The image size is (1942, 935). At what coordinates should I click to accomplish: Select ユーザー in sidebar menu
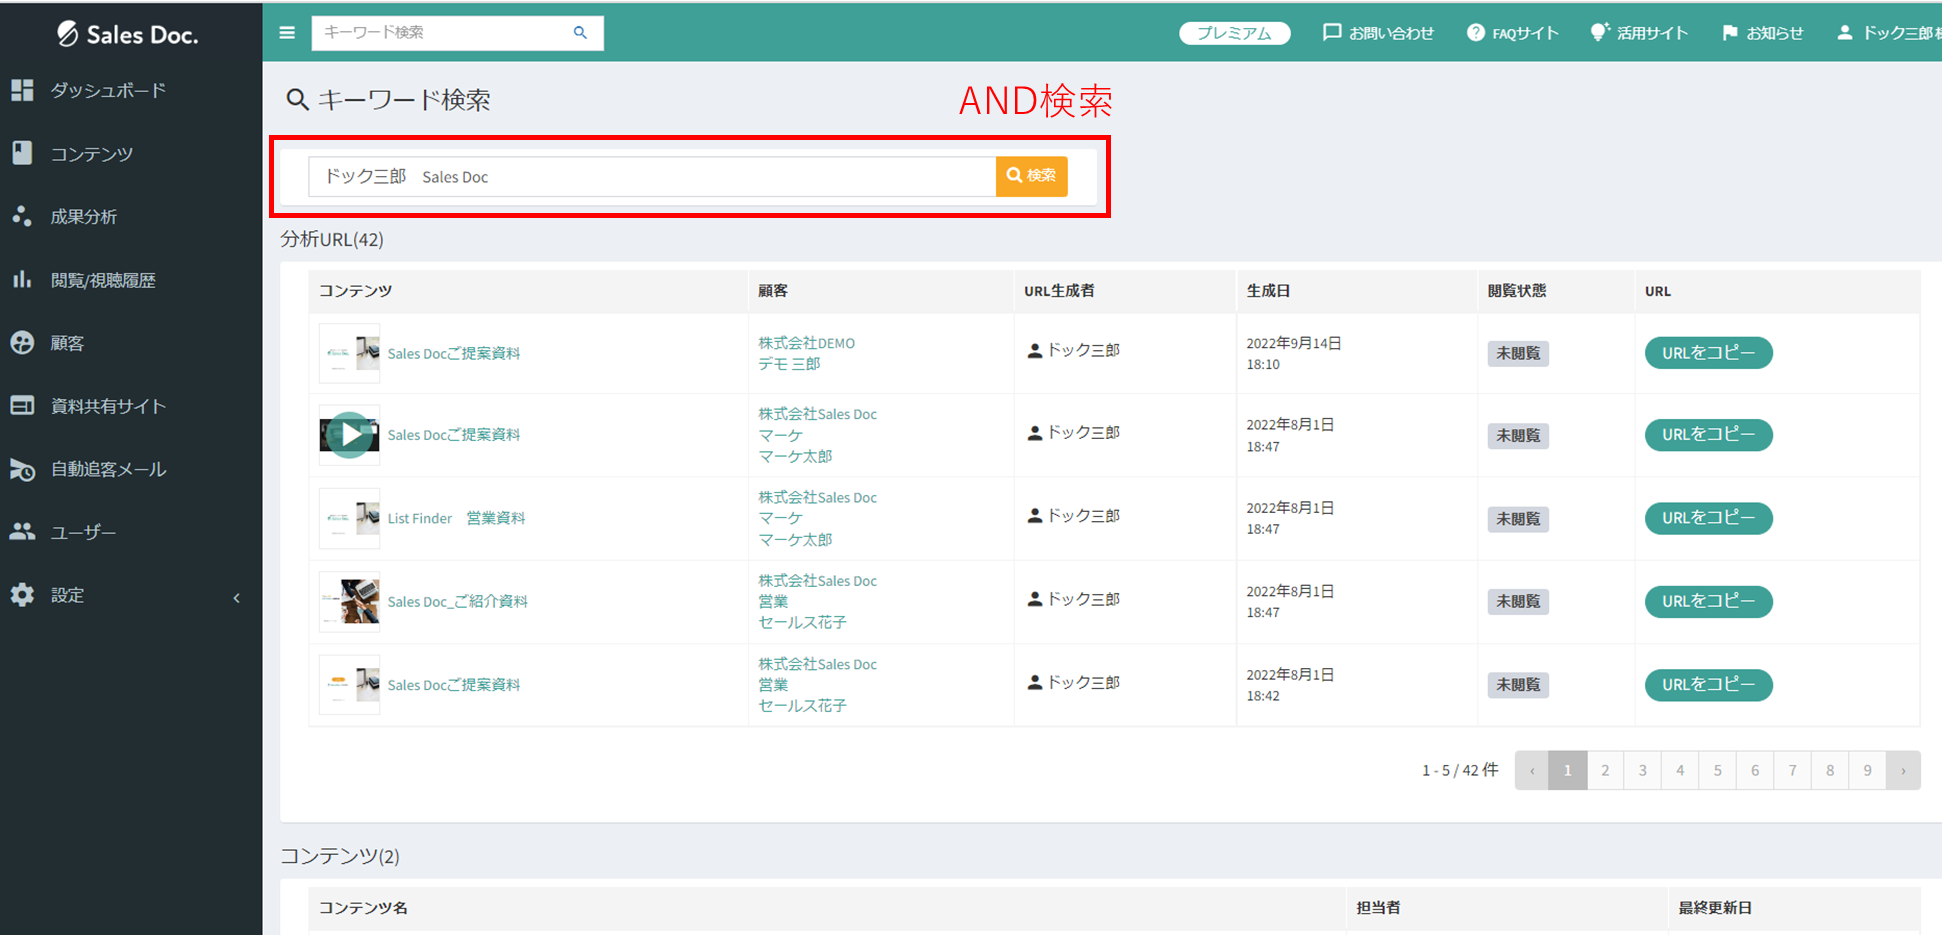(83, 532)
